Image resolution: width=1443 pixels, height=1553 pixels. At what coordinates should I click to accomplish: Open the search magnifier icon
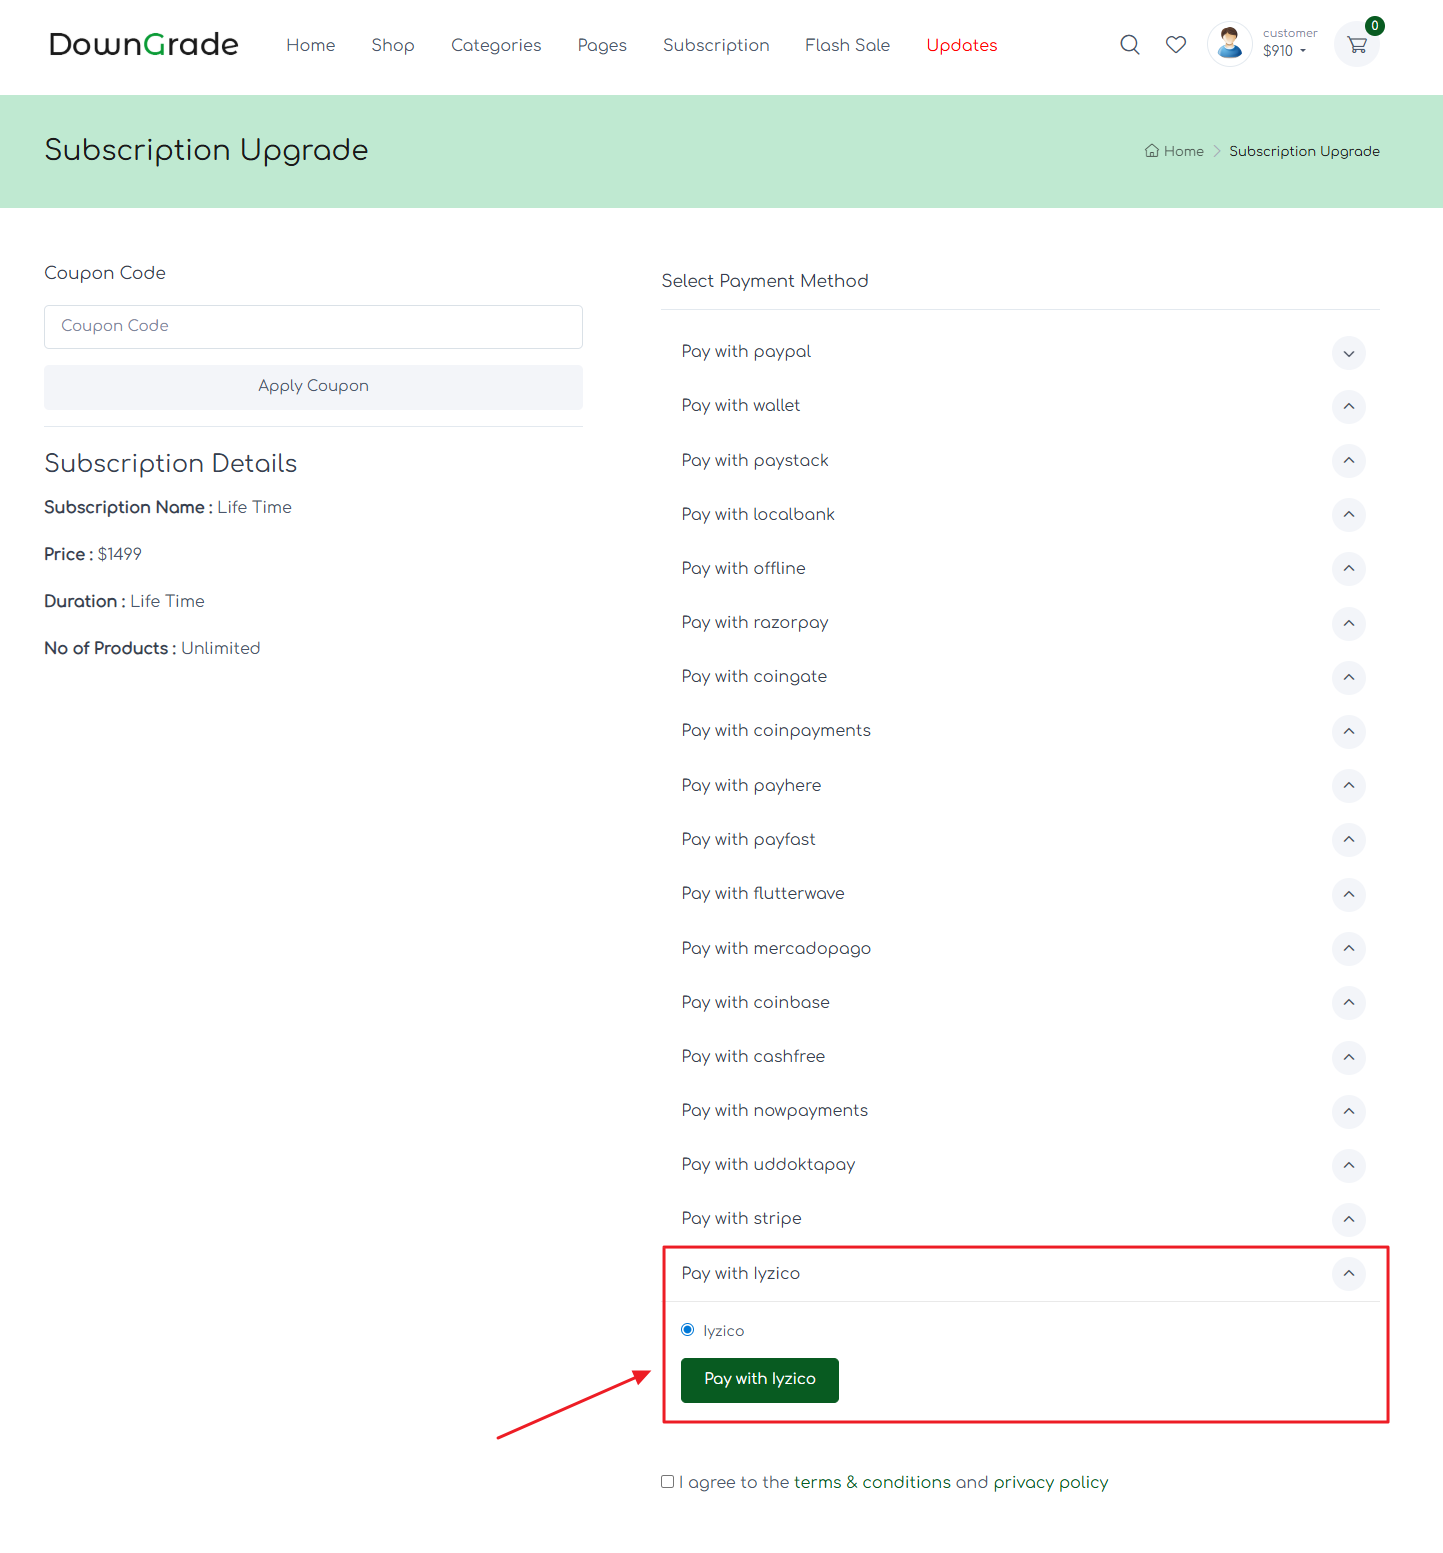(x=1129, y=45)
